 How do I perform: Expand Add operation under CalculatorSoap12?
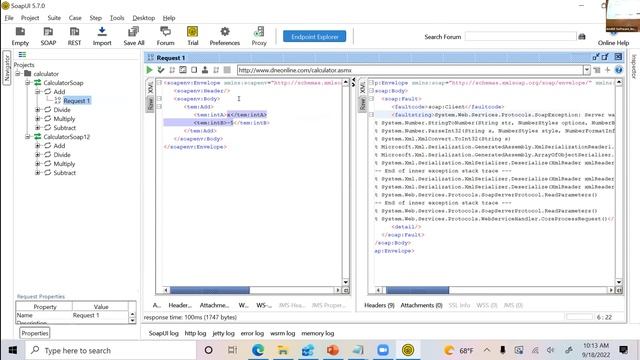click(38, 145)
